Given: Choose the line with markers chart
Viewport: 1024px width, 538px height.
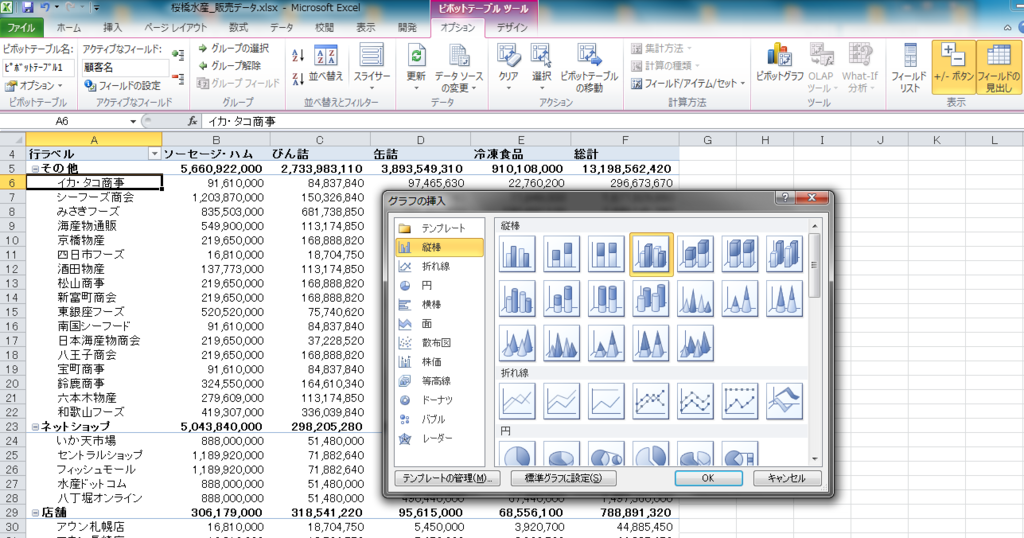Looking at the screenshot, I should point(651,400).
